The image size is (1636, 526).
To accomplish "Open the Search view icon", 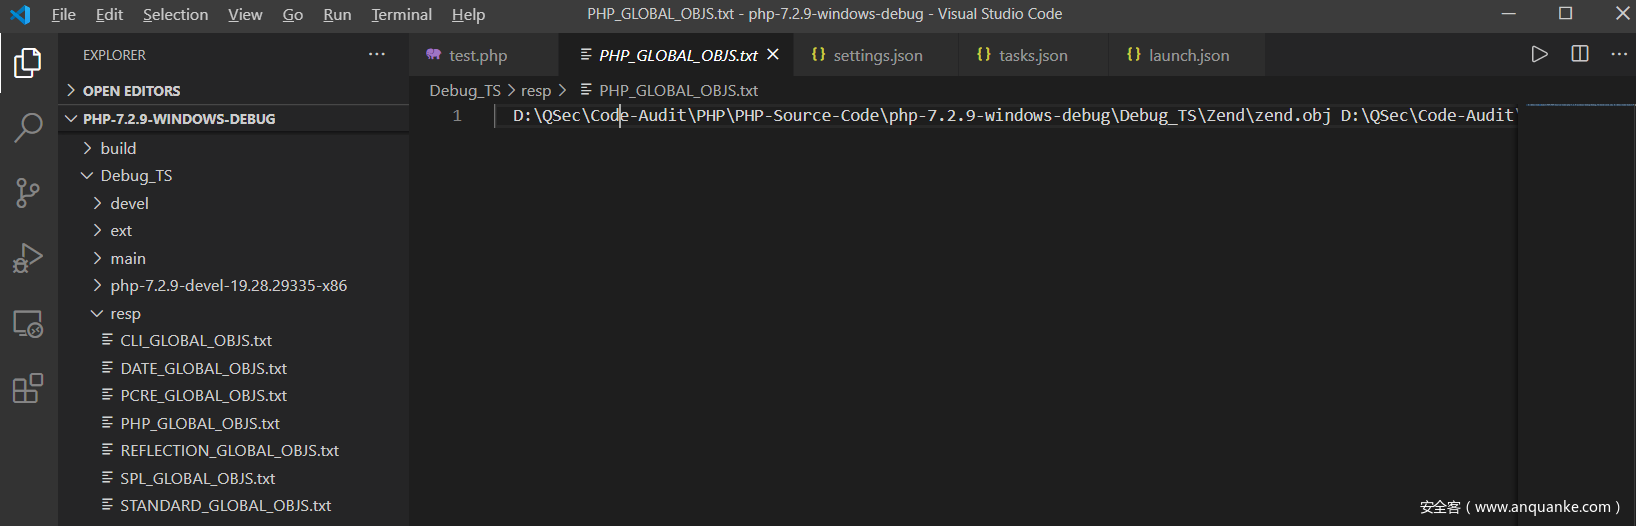I will pos(28,127).
